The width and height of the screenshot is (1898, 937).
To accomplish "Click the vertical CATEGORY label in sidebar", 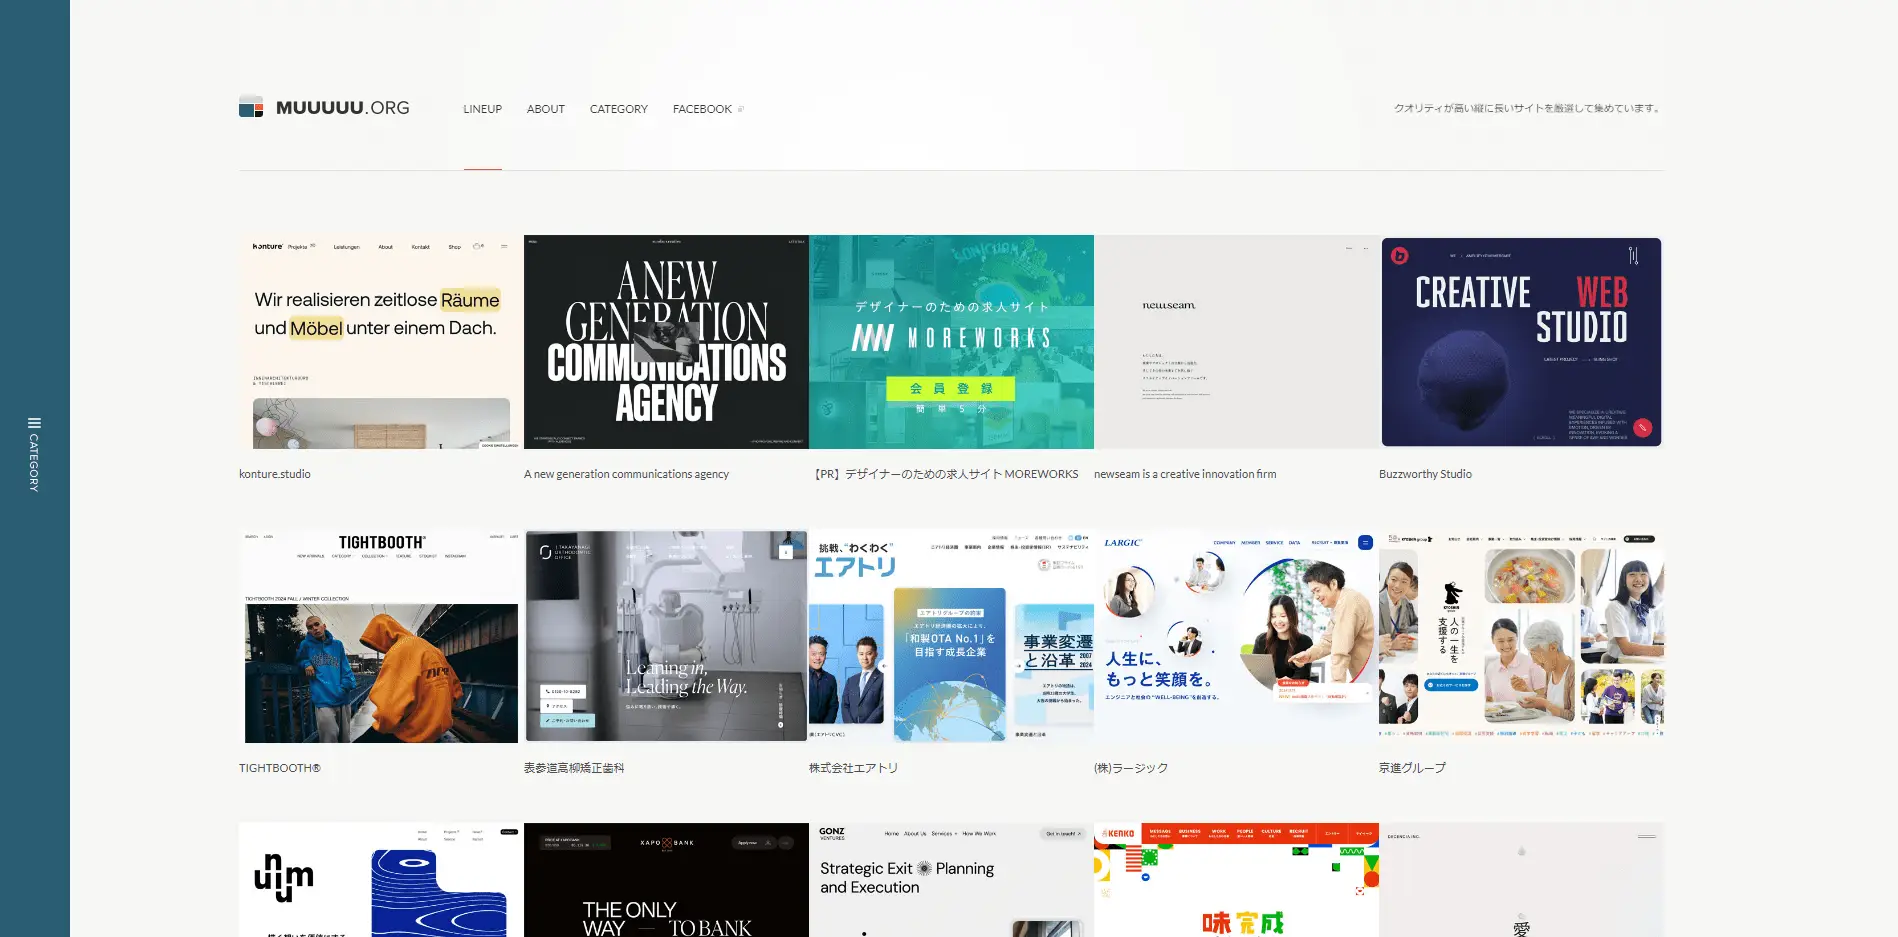I will click(34, 463).
